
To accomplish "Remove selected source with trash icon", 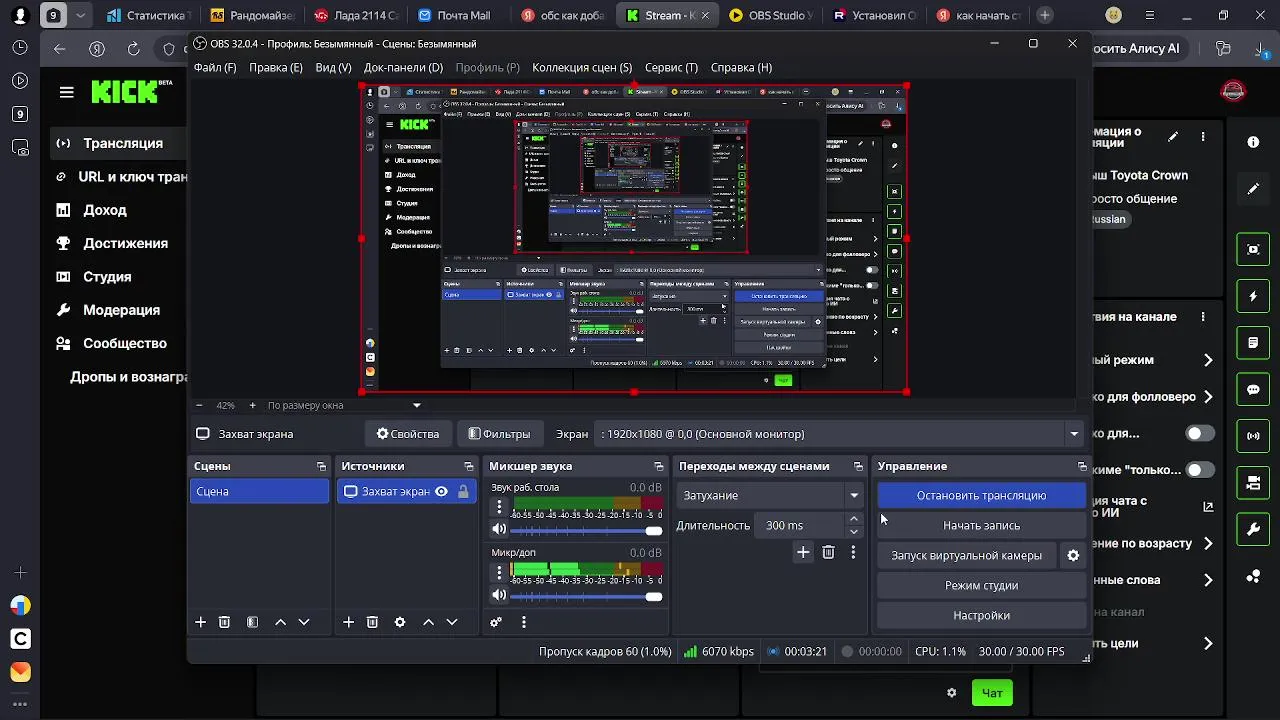I will [x=372, y=622].
